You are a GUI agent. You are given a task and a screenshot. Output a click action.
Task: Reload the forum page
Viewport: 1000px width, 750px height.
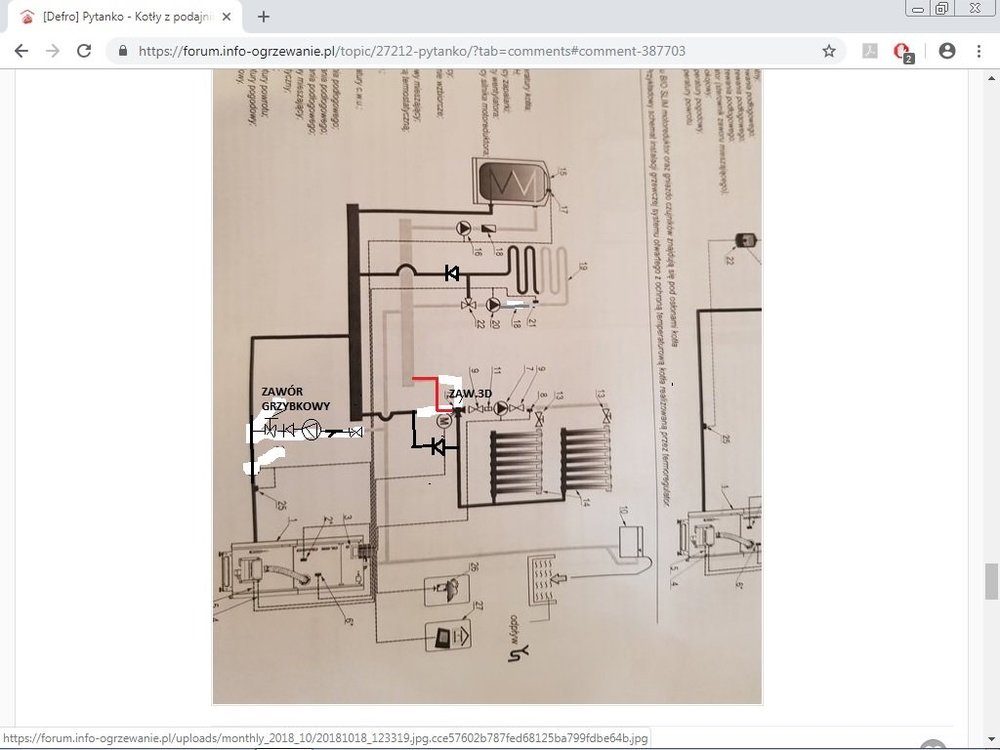[x=84, y=51]
